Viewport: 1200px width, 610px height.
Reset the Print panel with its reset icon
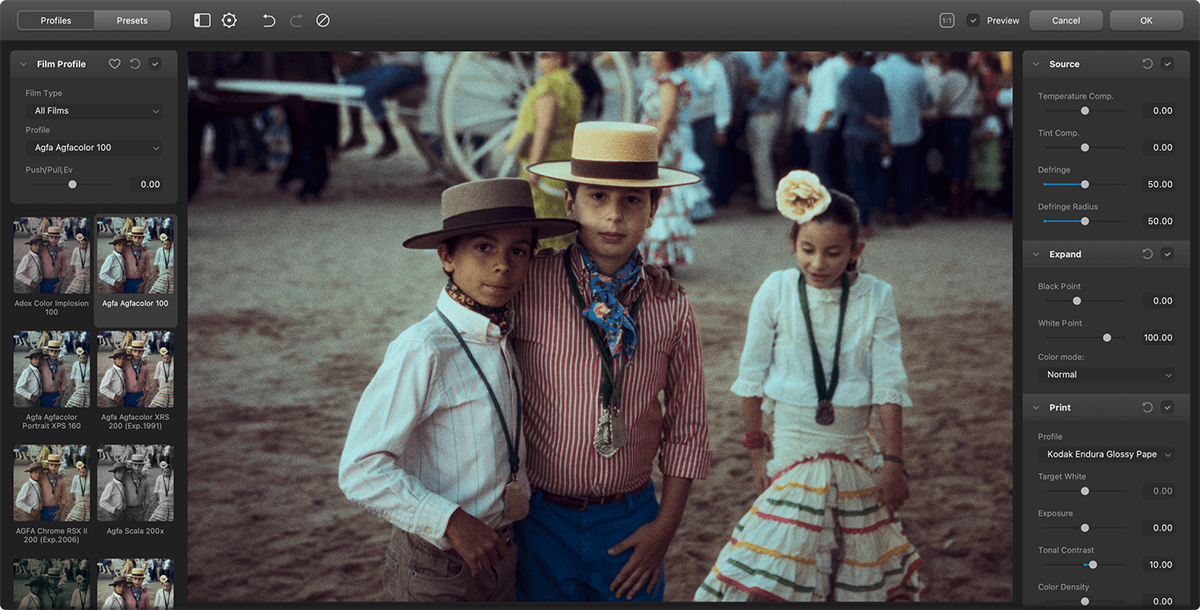1149,407
